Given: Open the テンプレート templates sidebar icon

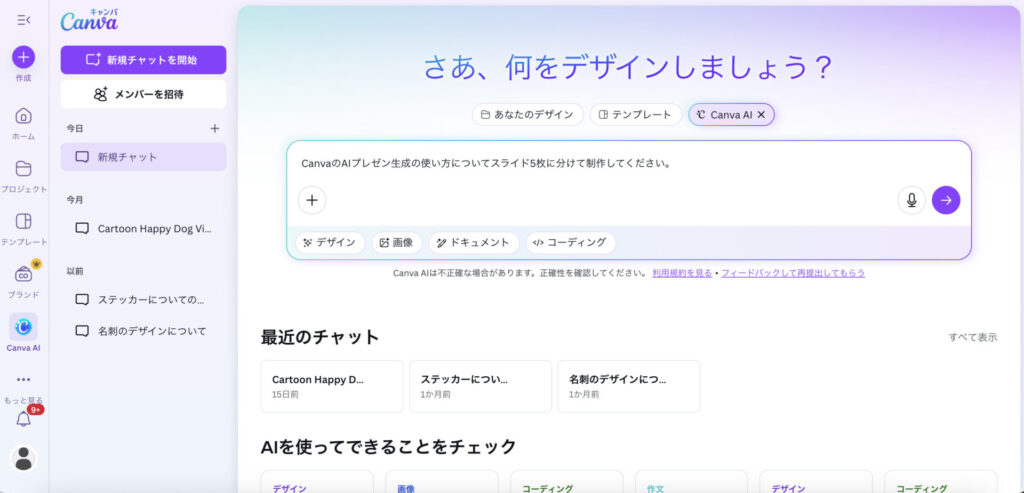Looking at the screenshot, I should [x=23, y=222].
